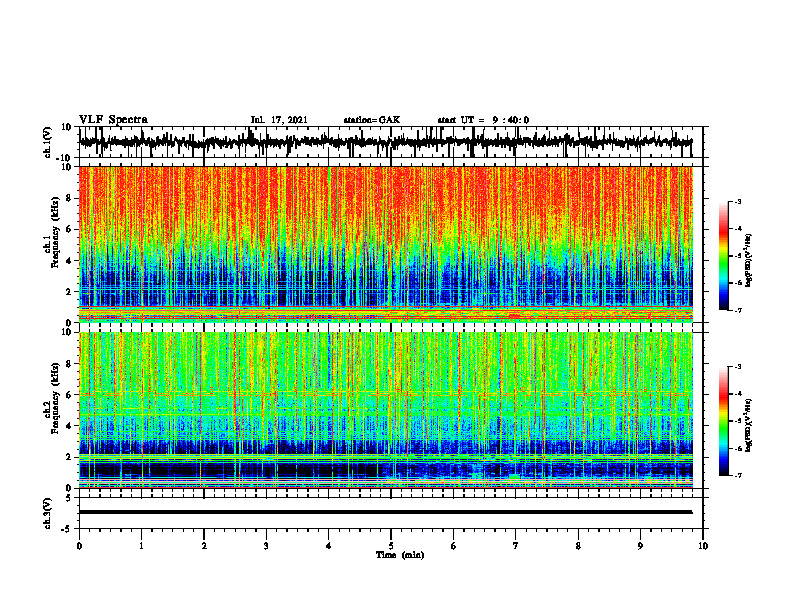Click time axis tick label "6"
Viewport: 792px width, 612px height.
point(454,546)
